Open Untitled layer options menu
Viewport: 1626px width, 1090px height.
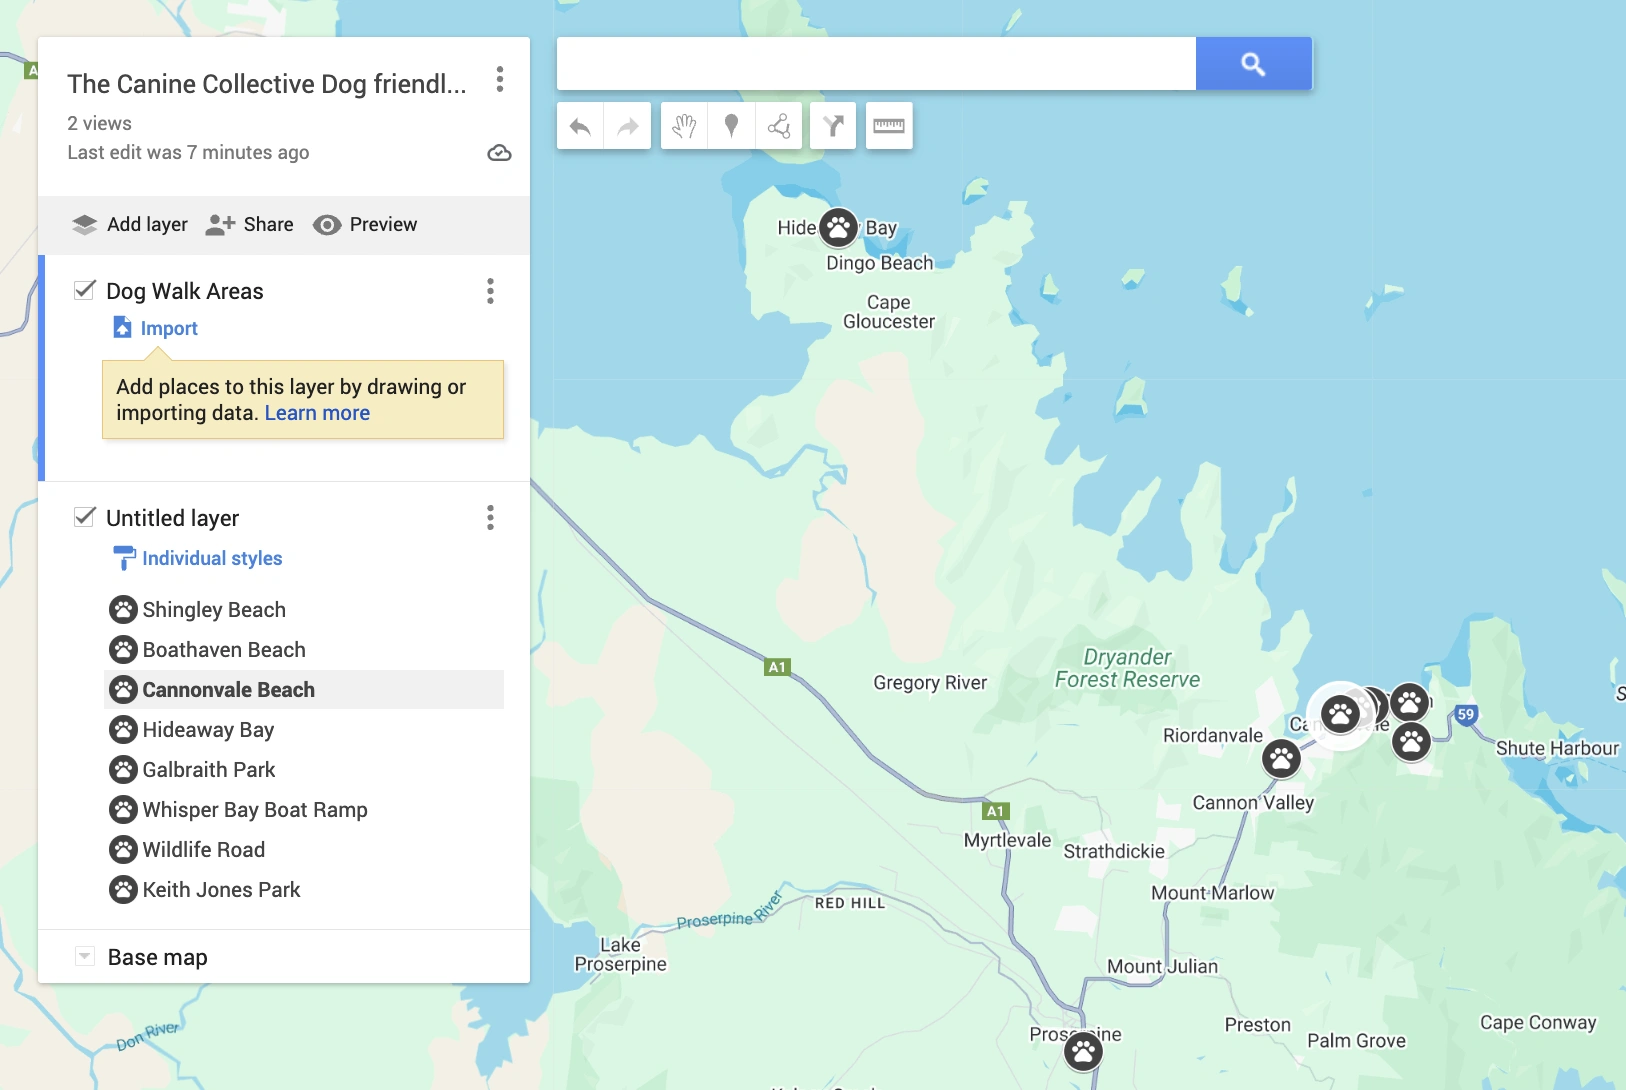point(490,517)
